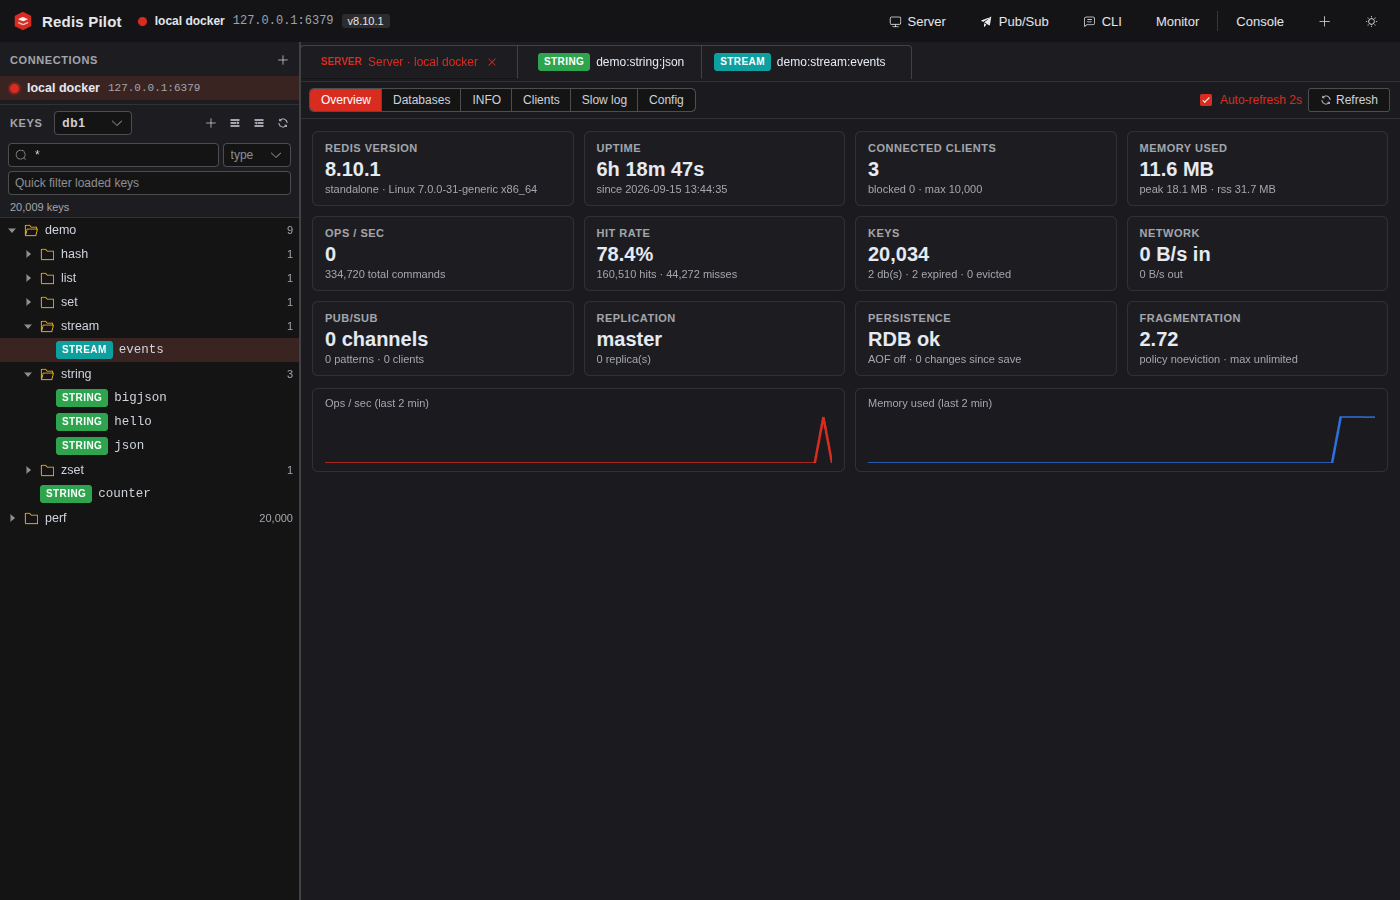This screenshot has height=900, width=1400.
Task: Expand the list folder arrow
Action: (x=28, y=278)
